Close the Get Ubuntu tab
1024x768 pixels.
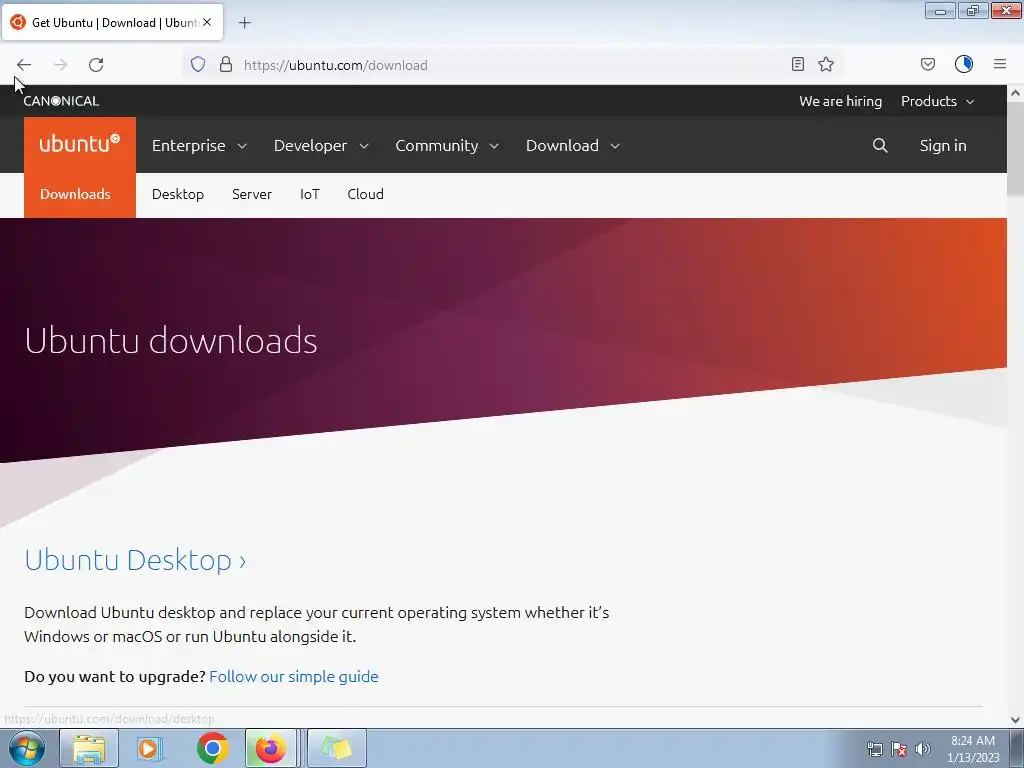click(x=206, y=22)
